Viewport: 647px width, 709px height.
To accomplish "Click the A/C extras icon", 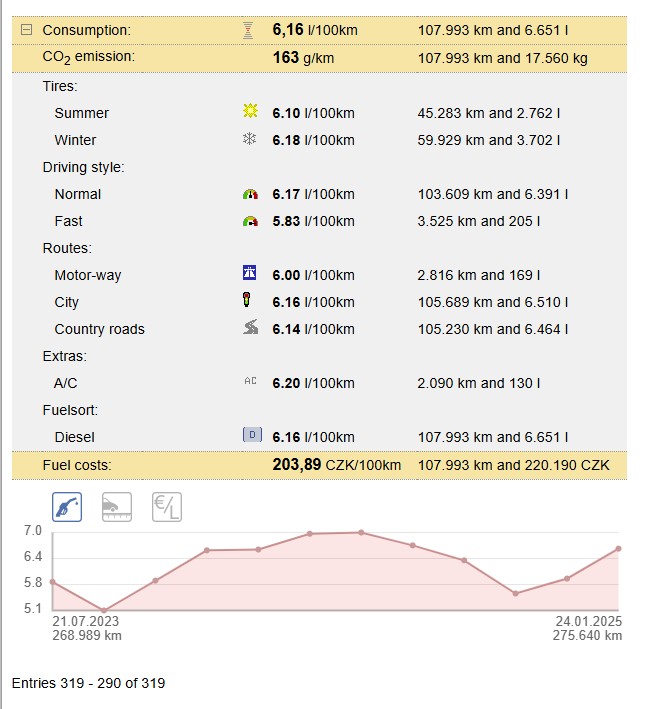I will 250,382.
